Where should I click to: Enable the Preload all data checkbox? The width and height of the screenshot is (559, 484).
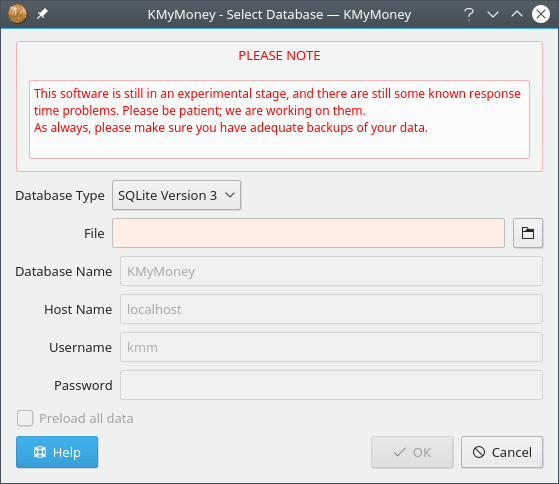point(25,418)
